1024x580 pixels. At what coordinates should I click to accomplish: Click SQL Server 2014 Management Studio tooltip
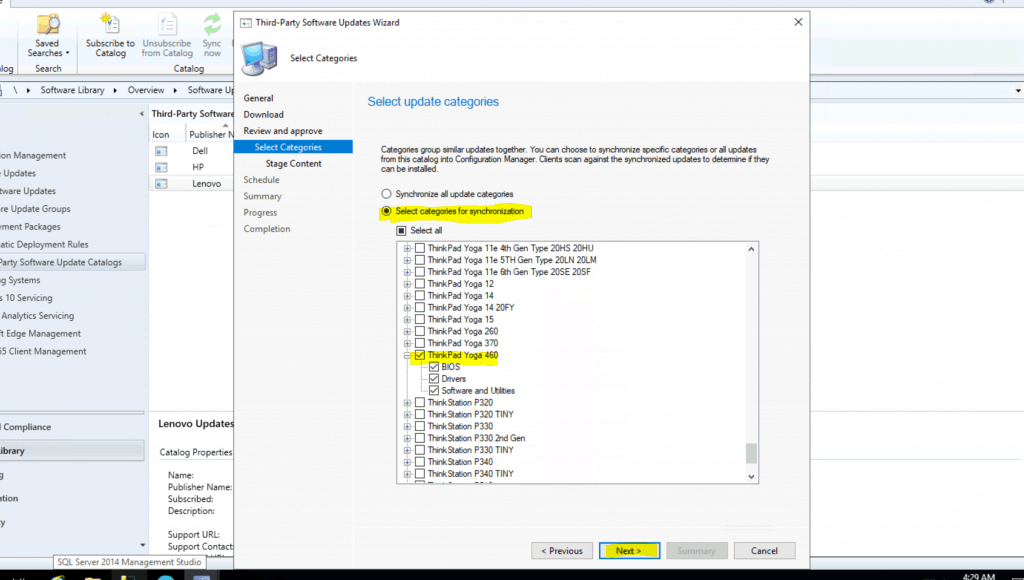[129, 562]
